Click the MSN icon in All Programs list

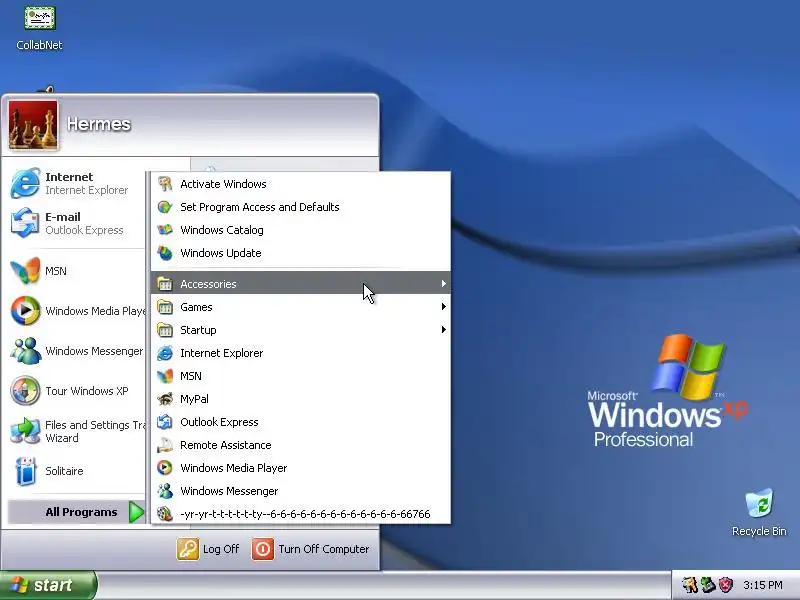tap(165, 376)
